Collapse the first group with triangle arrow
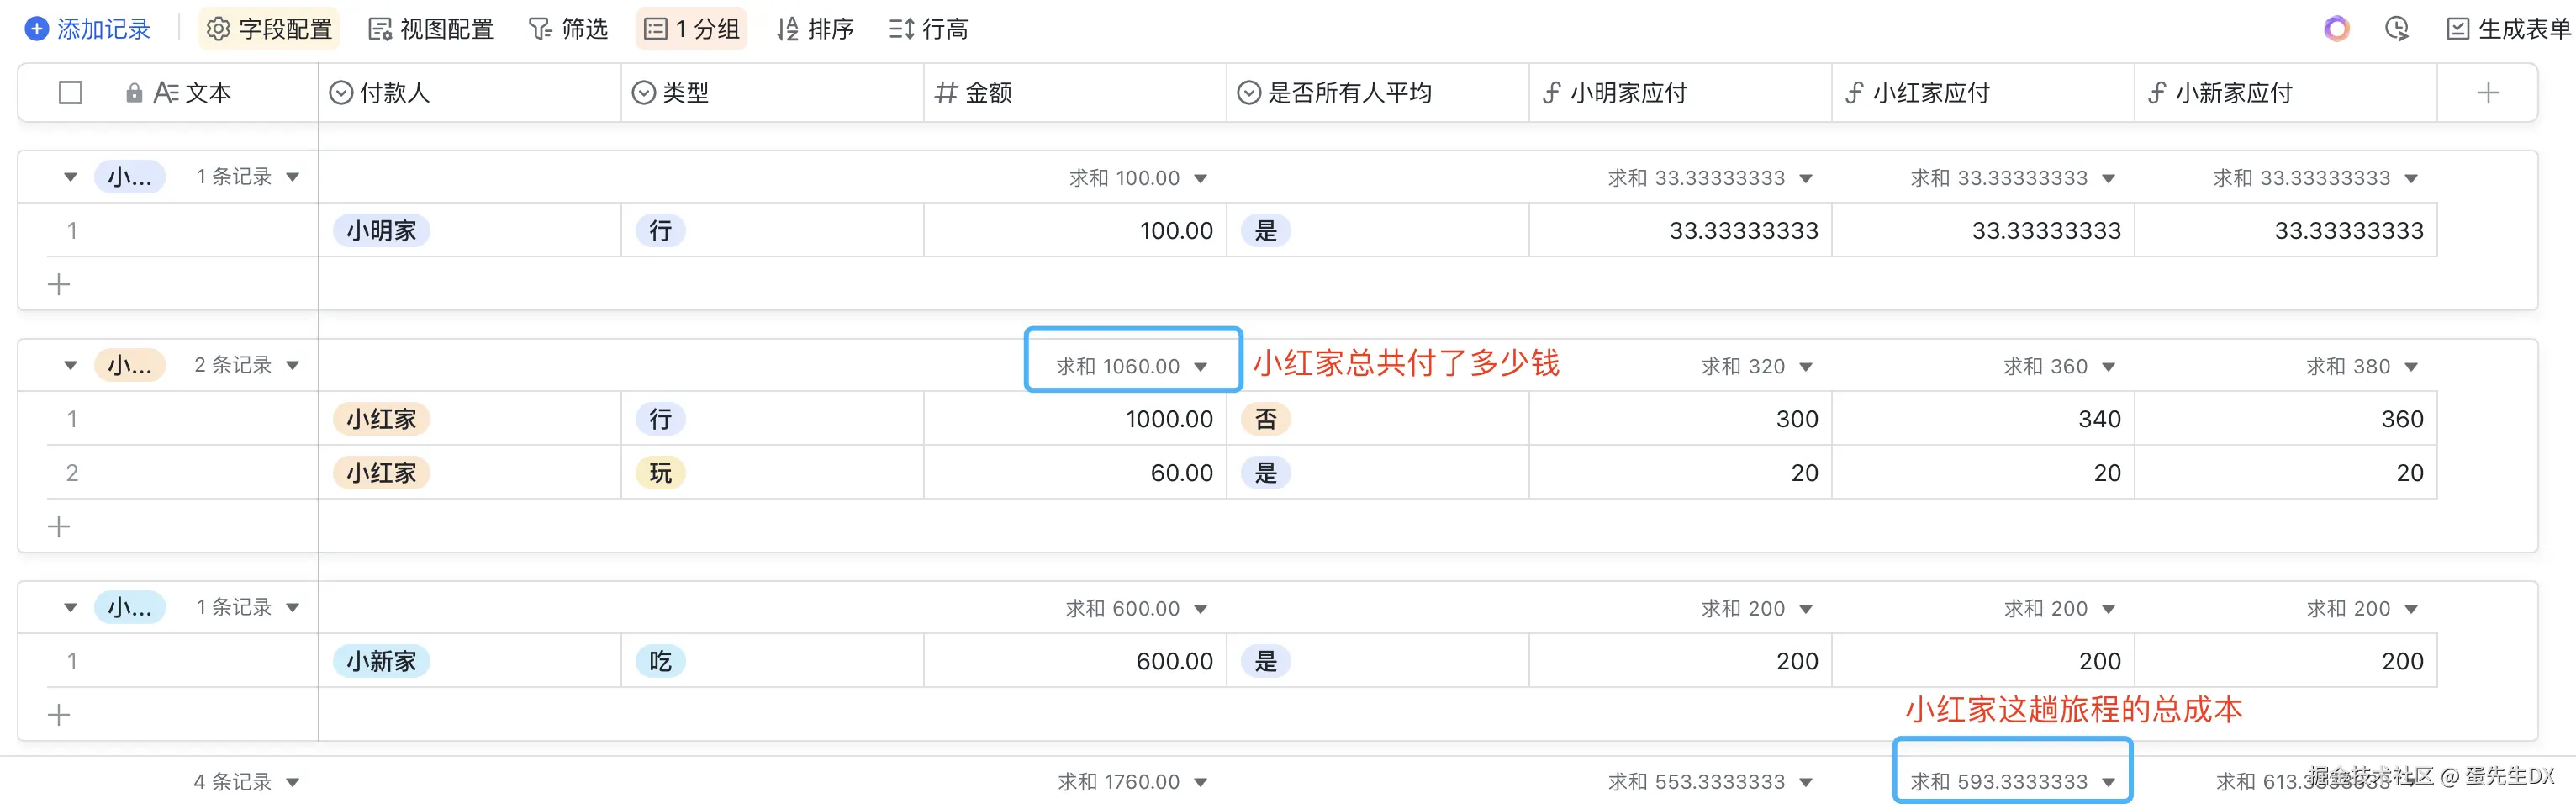 pyautogui.click(x=70, y=177)
